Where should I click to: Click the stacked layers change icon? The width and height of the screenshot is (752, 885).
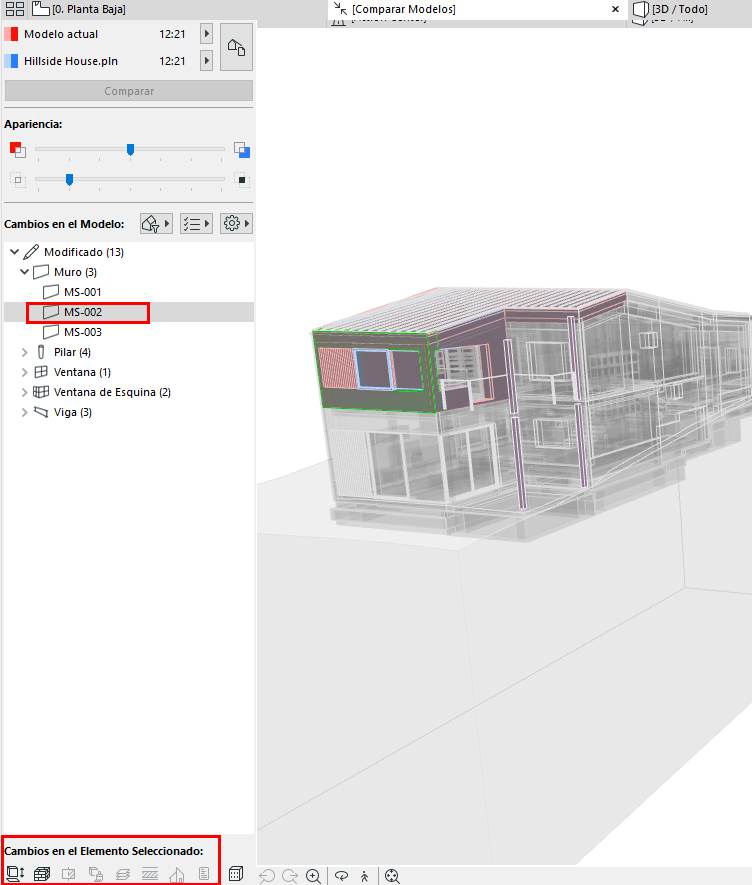123,874
